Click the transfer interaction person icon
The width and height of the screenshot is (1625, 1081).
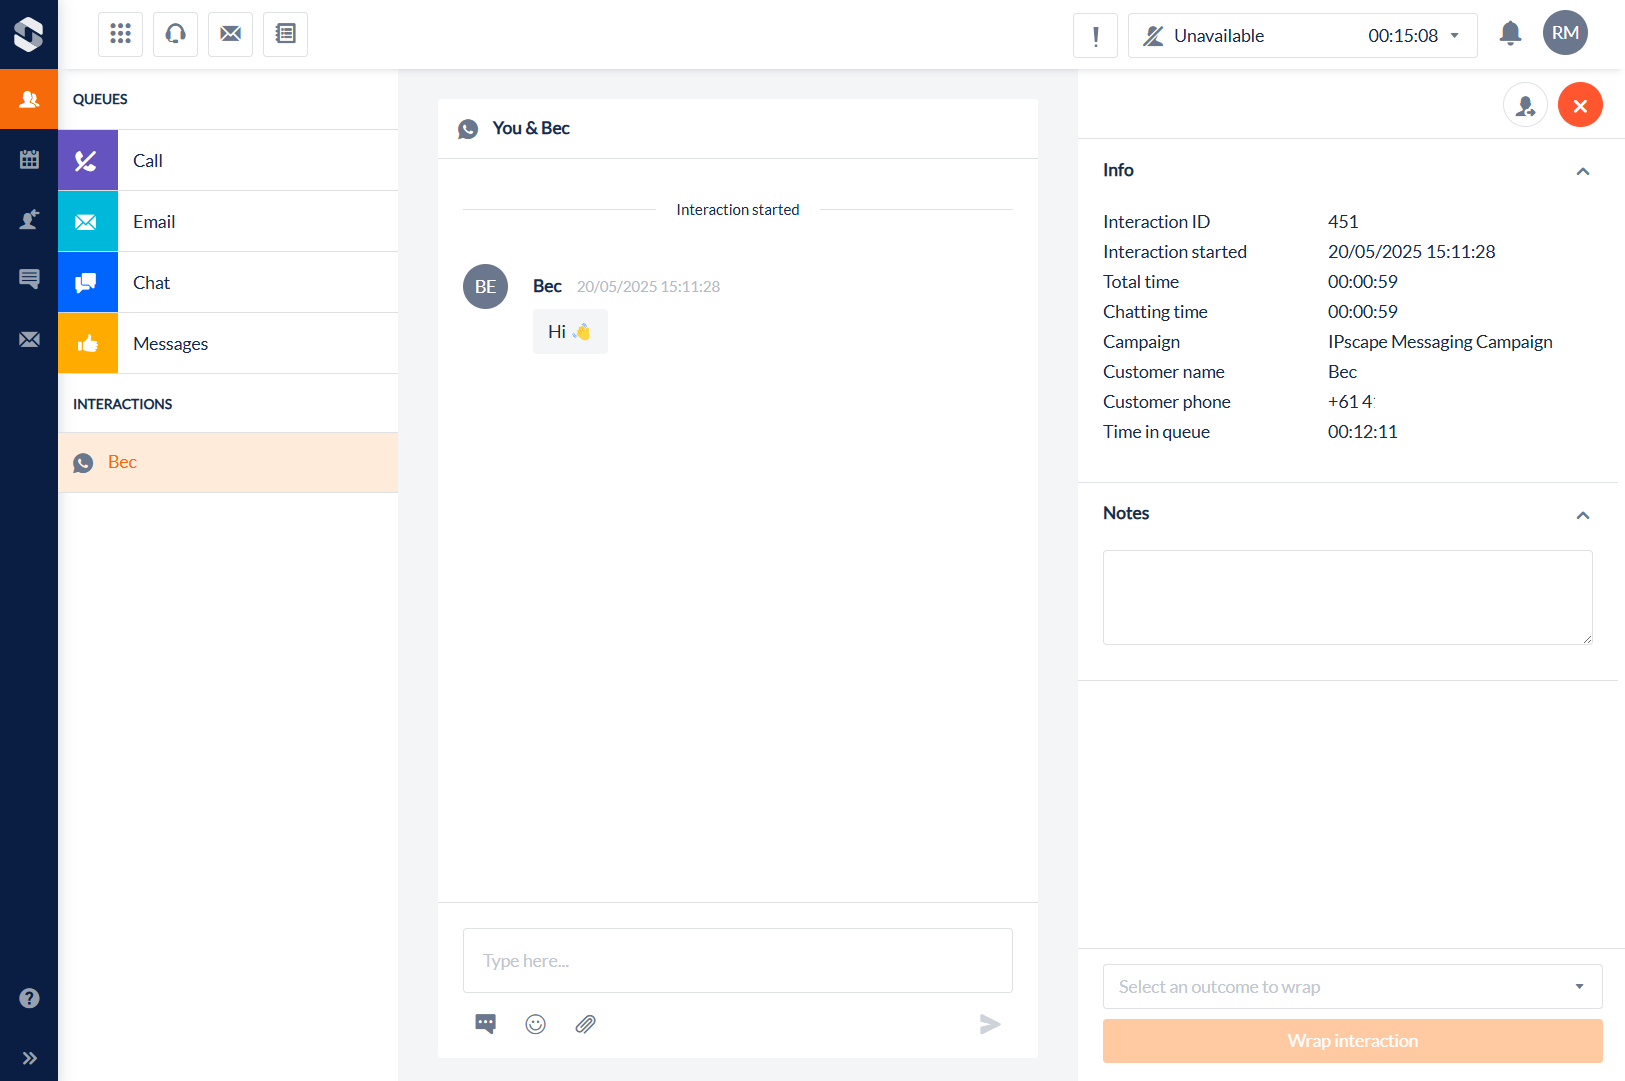click(x=1525, y=105)
